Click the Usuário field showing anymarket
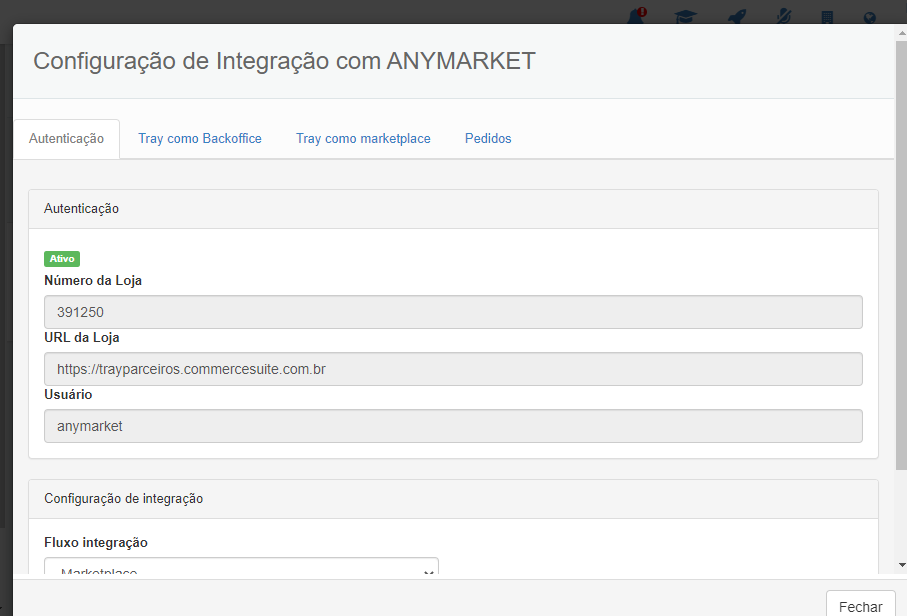Image resolution: width=907 pixels, height=616 pixels. 454,426
